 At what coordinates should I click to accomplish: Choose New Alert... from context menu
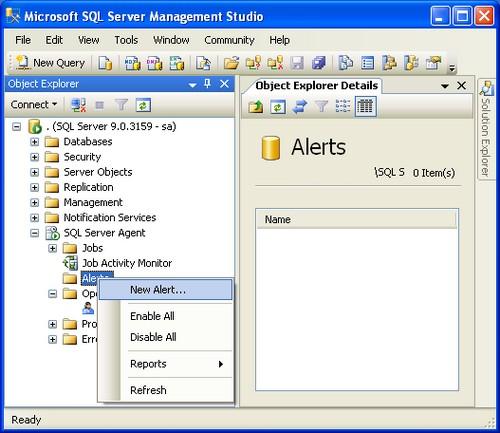166,290
